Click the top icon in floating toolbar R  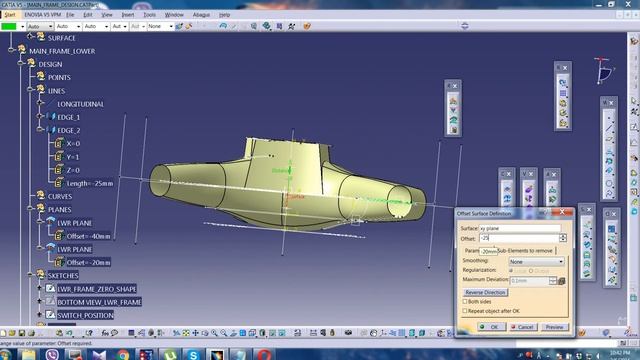(563, 83)
